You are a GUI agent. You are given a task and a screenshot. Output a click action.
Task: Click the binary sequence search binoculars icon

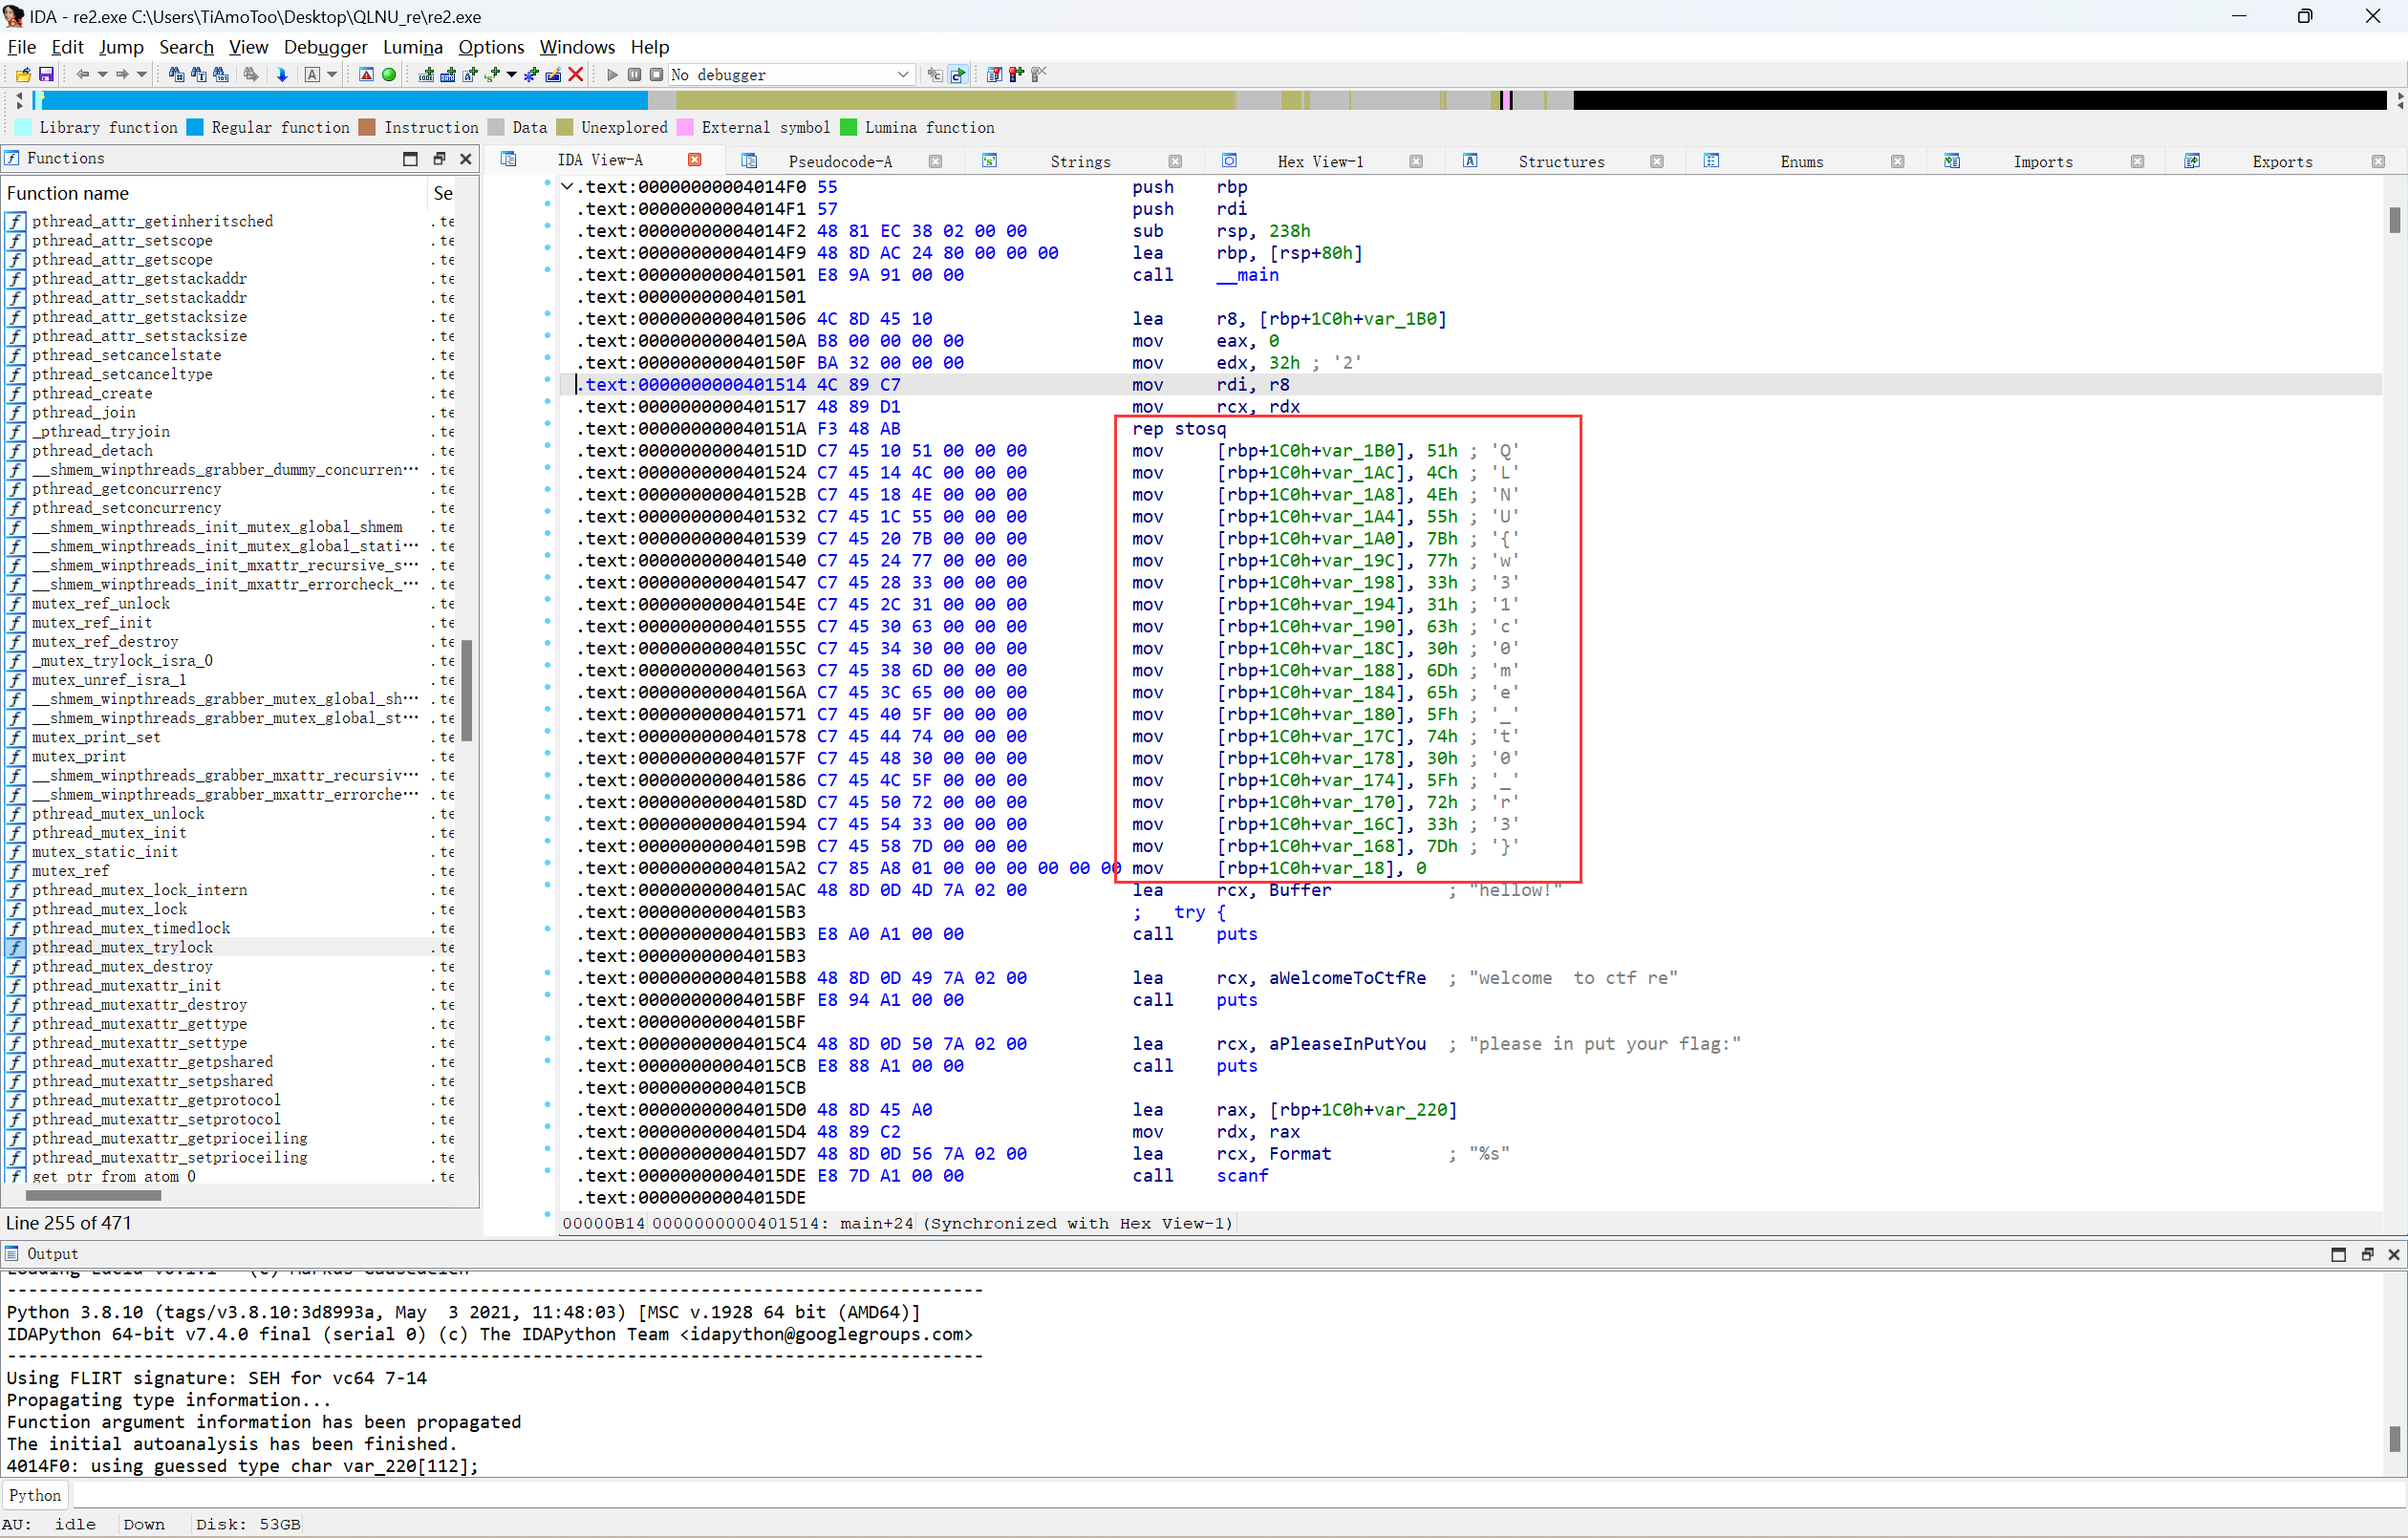point(221,75)
